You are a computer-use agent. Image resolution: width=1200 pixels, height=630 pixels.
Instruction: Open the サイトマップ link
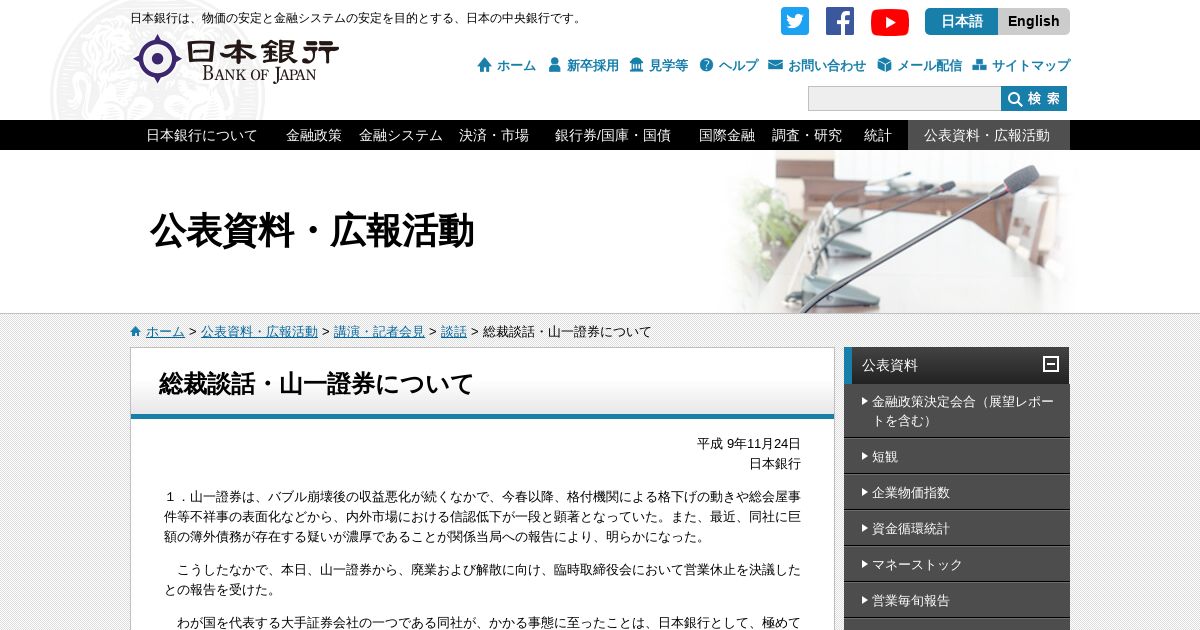1031,65
